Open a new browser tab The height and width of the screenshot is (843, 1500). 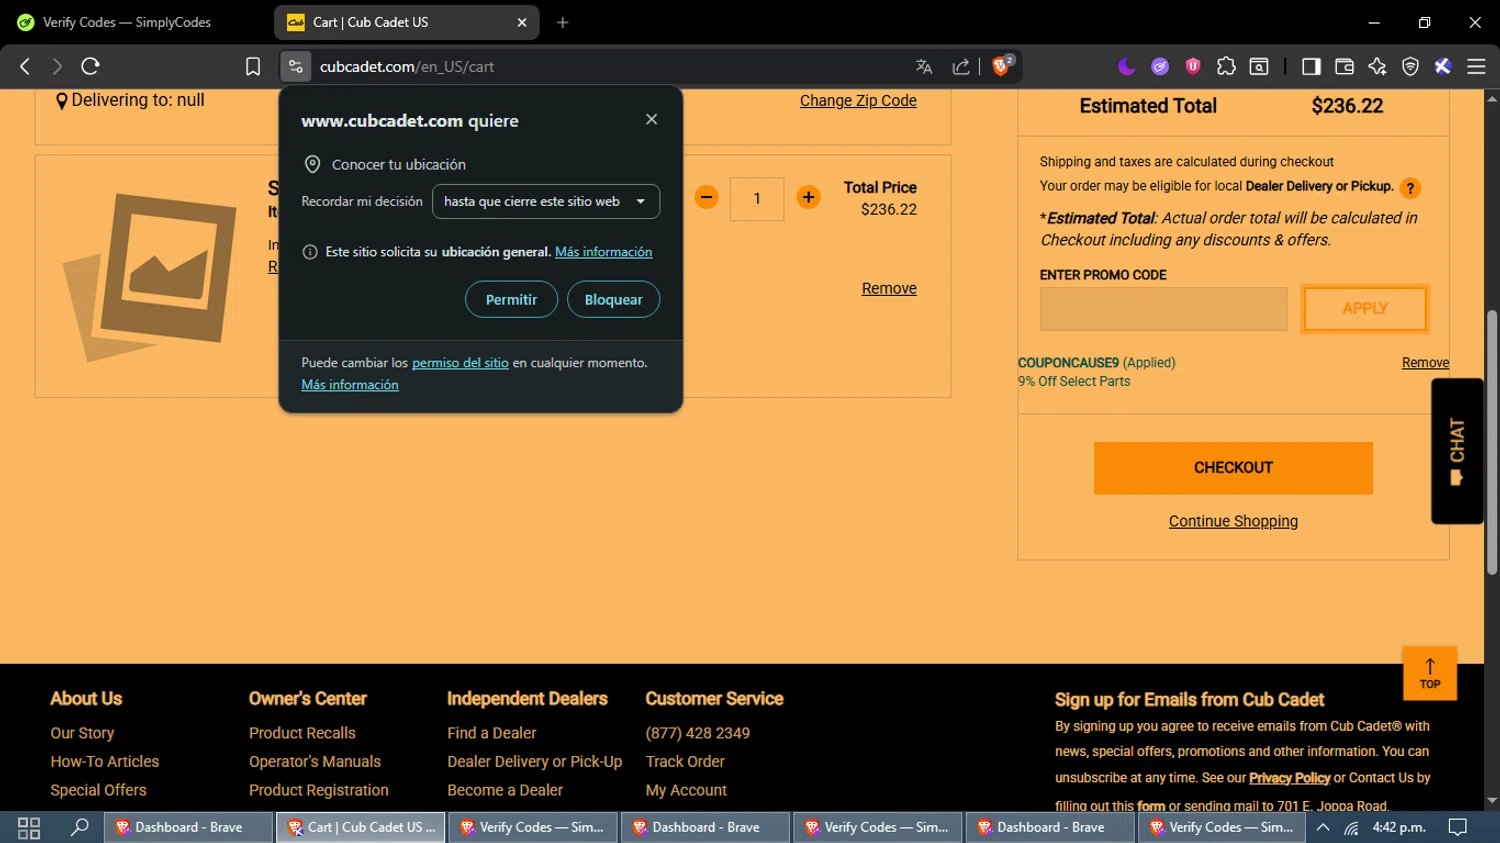[x=563, y=22]
